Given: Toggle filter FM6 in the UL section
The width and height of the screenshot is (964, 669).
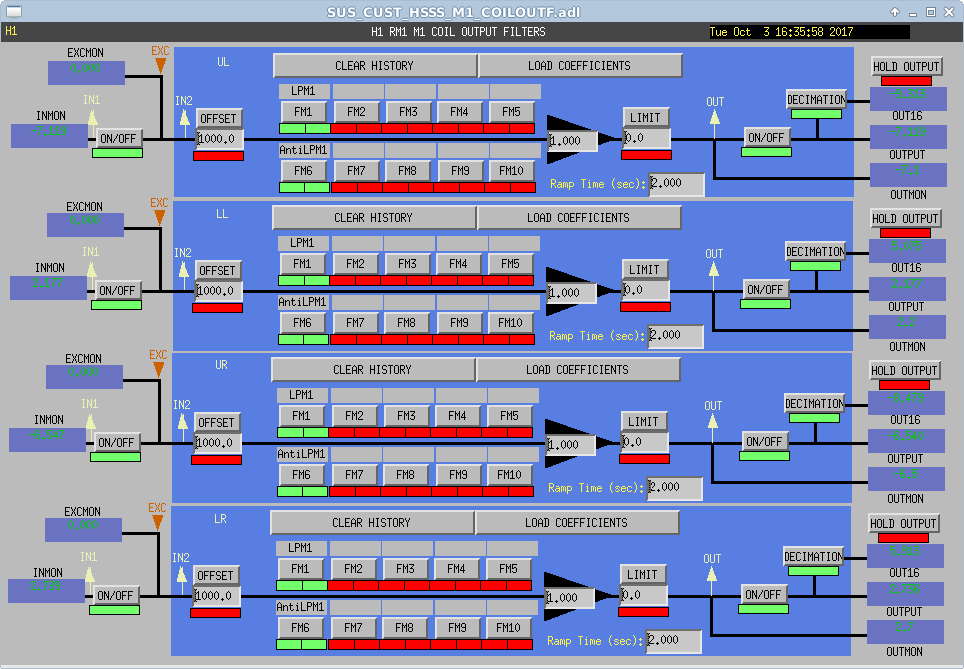Looking at the screenshot, I should click(x=304, y=171).
